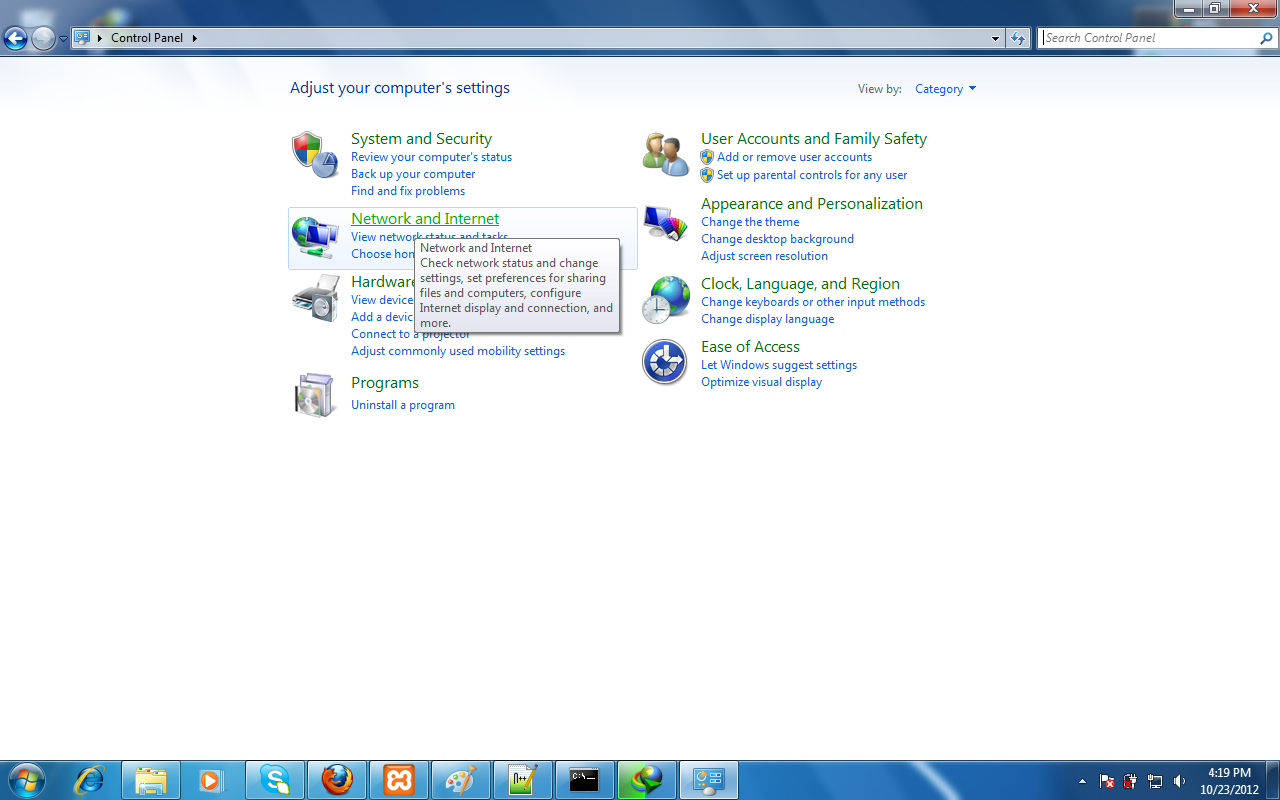Select Uninstall a program link
The height and width of the screenshot is (800, 1280).
(403, 405)
